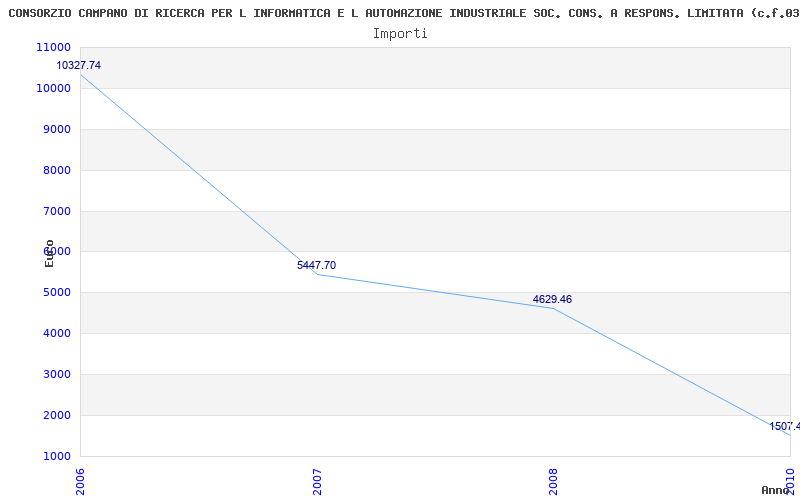Click the 7000 y-axis value
Screen dimensions: 800x500
[x=55, y=211]
